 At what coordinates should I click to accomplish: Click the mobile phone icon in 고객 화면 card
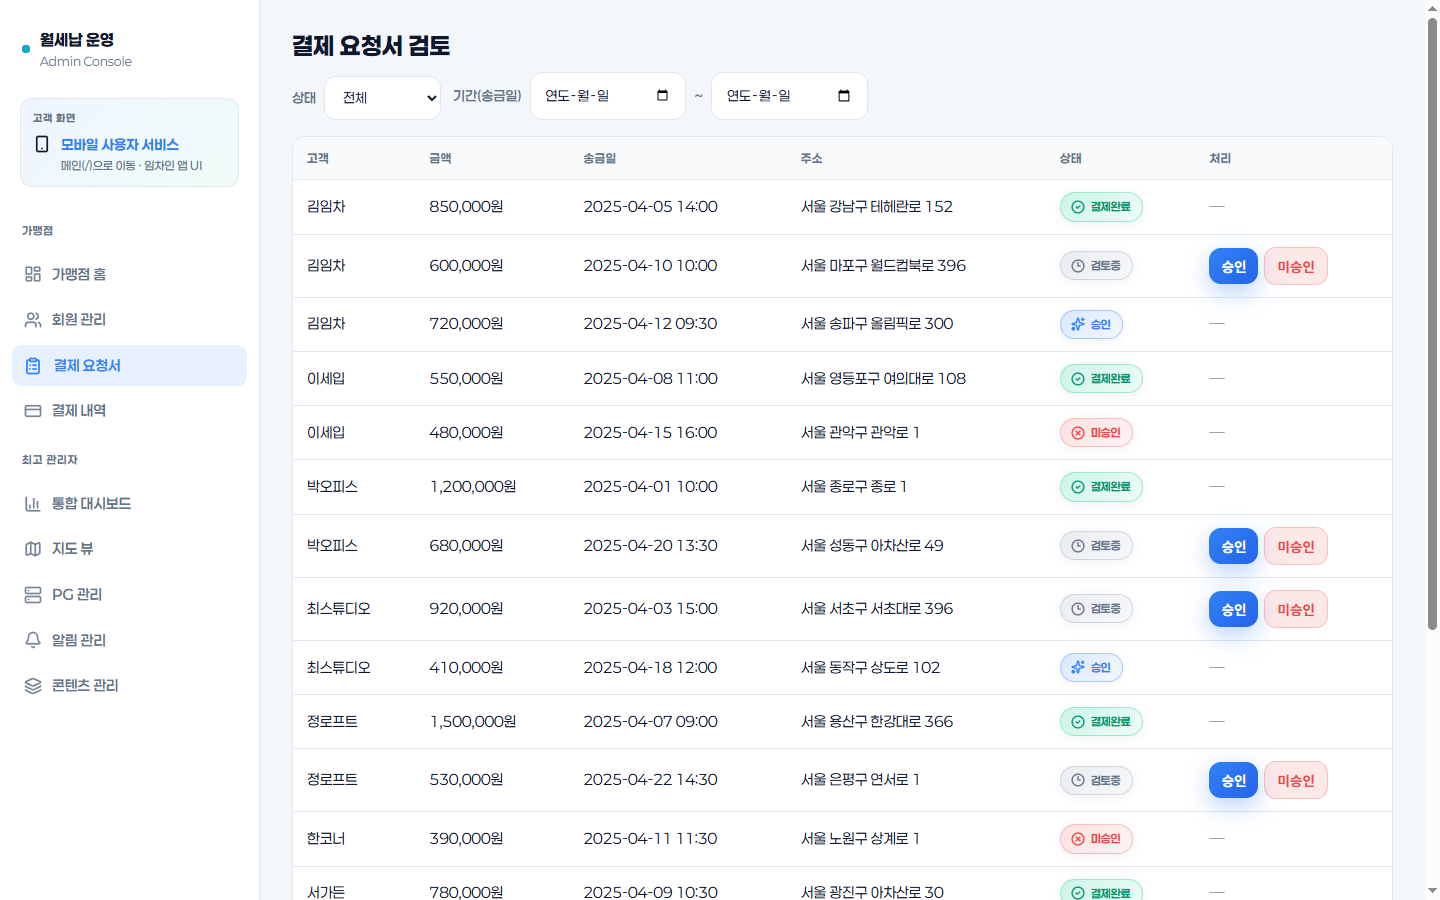[42, 144]
